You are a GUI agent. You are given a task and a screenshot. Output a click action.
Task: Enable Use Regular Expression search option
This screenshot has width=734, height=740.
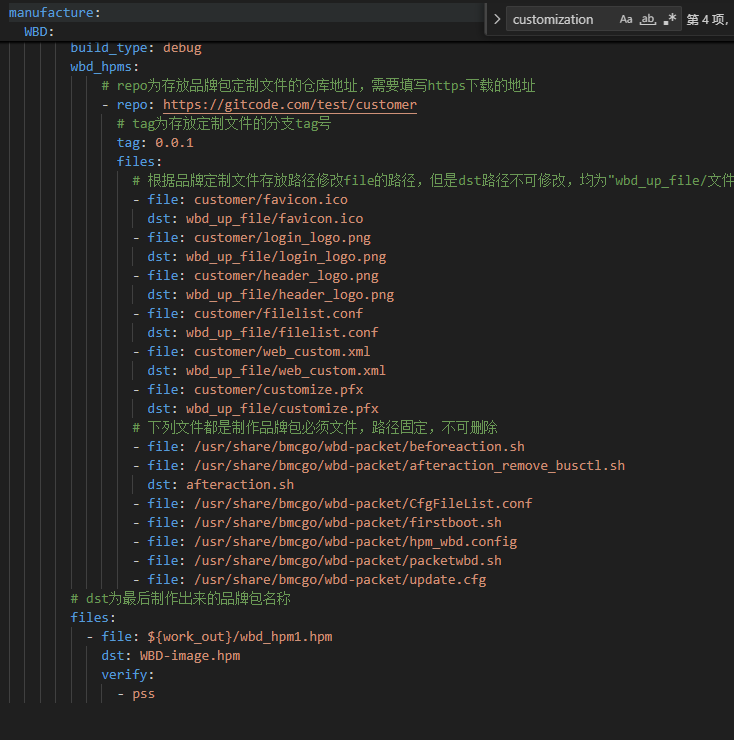pos(670,19)
